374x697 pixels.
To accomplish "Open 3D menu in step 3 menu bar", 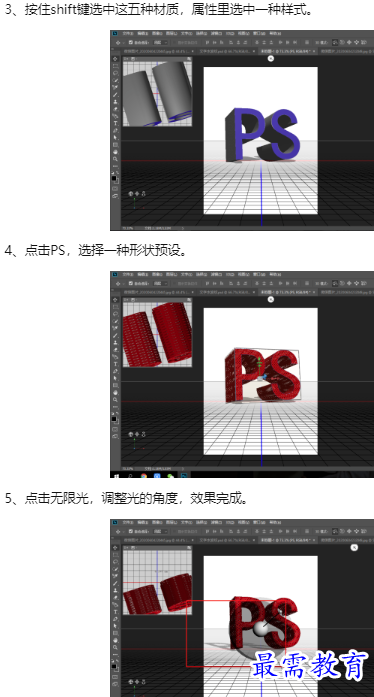I will tap(230, 33).
